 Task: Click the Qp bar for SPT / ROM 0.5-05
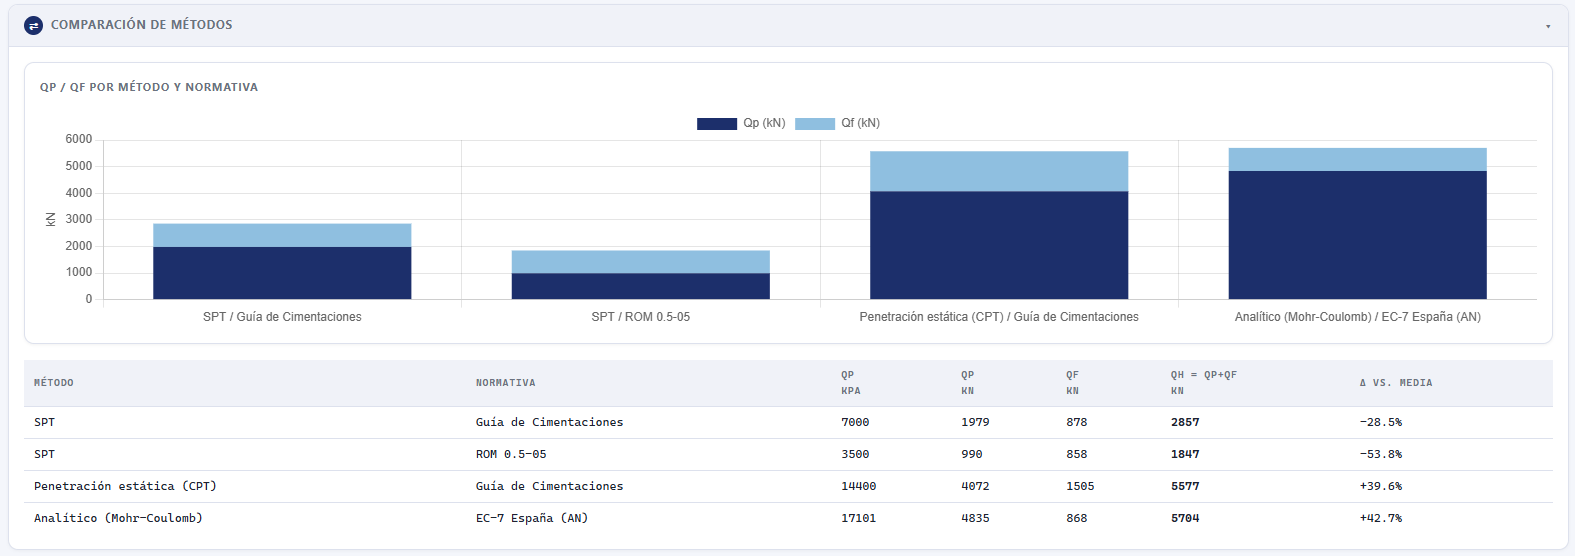641,286
